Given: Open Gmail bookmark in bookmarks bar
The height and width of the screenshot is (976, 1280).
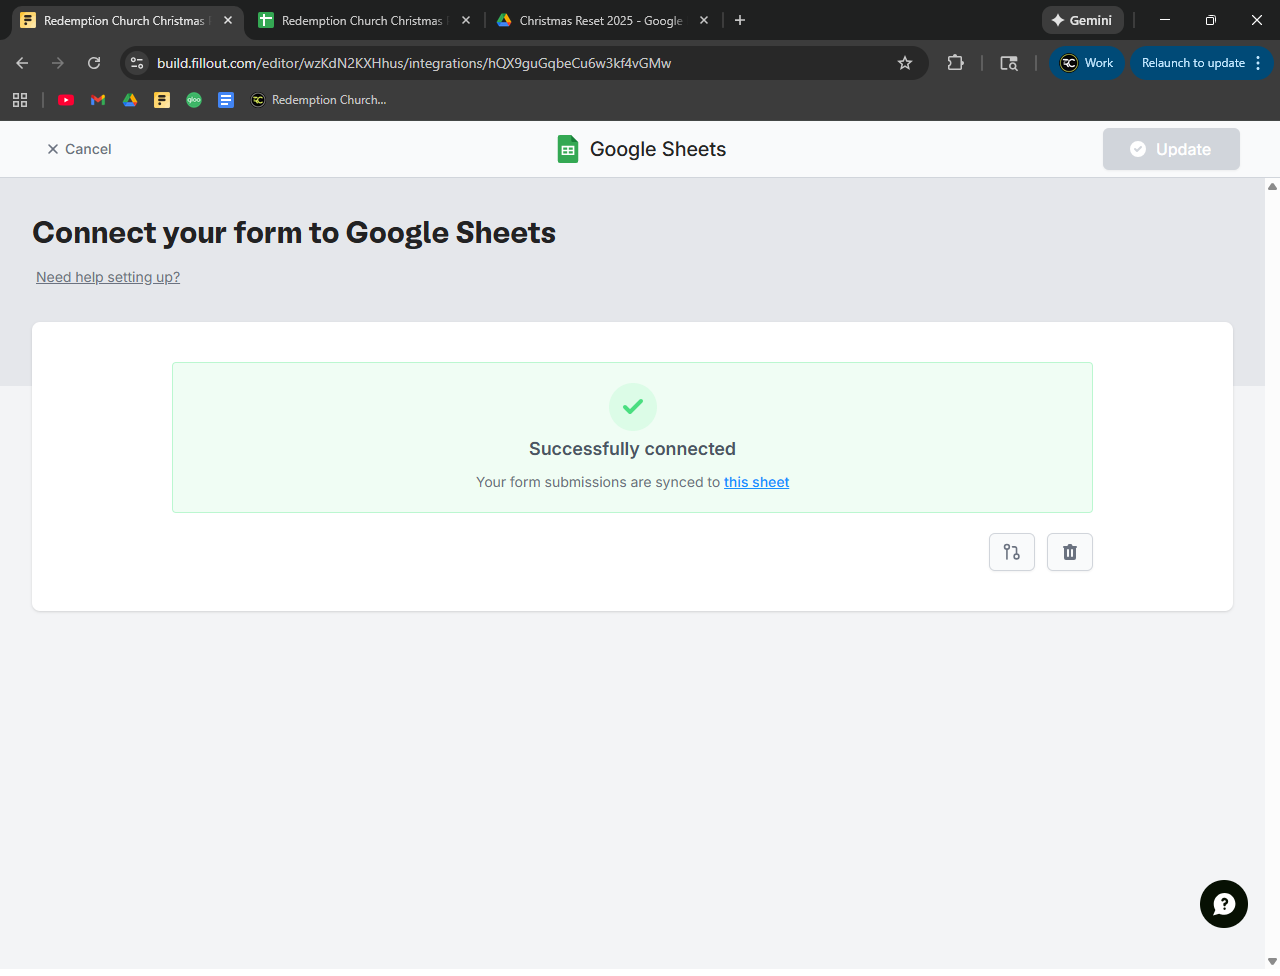Looking at the screenshot, I should click(x=98, y=100).
